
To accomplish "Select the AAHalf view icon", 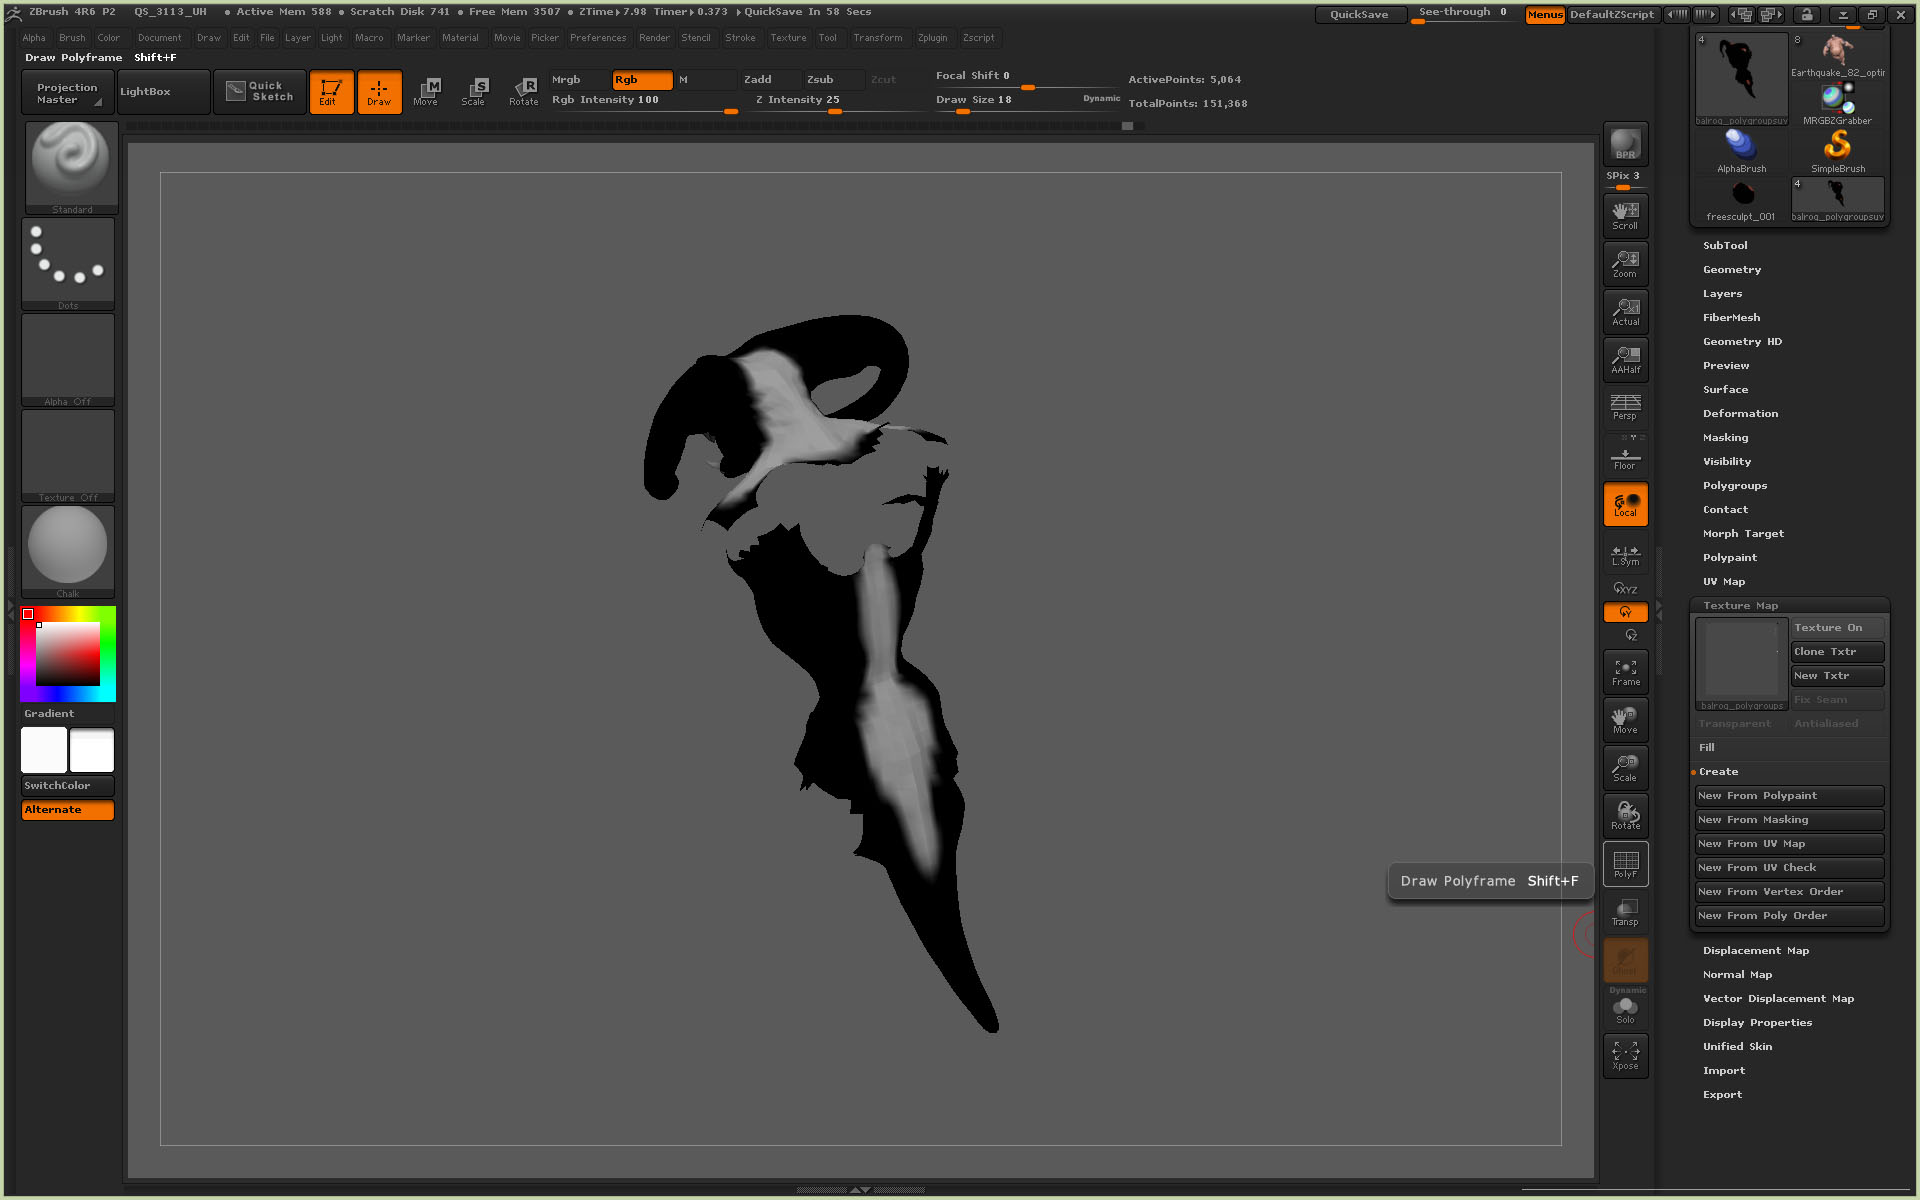I will click(x=1625, y=360).
